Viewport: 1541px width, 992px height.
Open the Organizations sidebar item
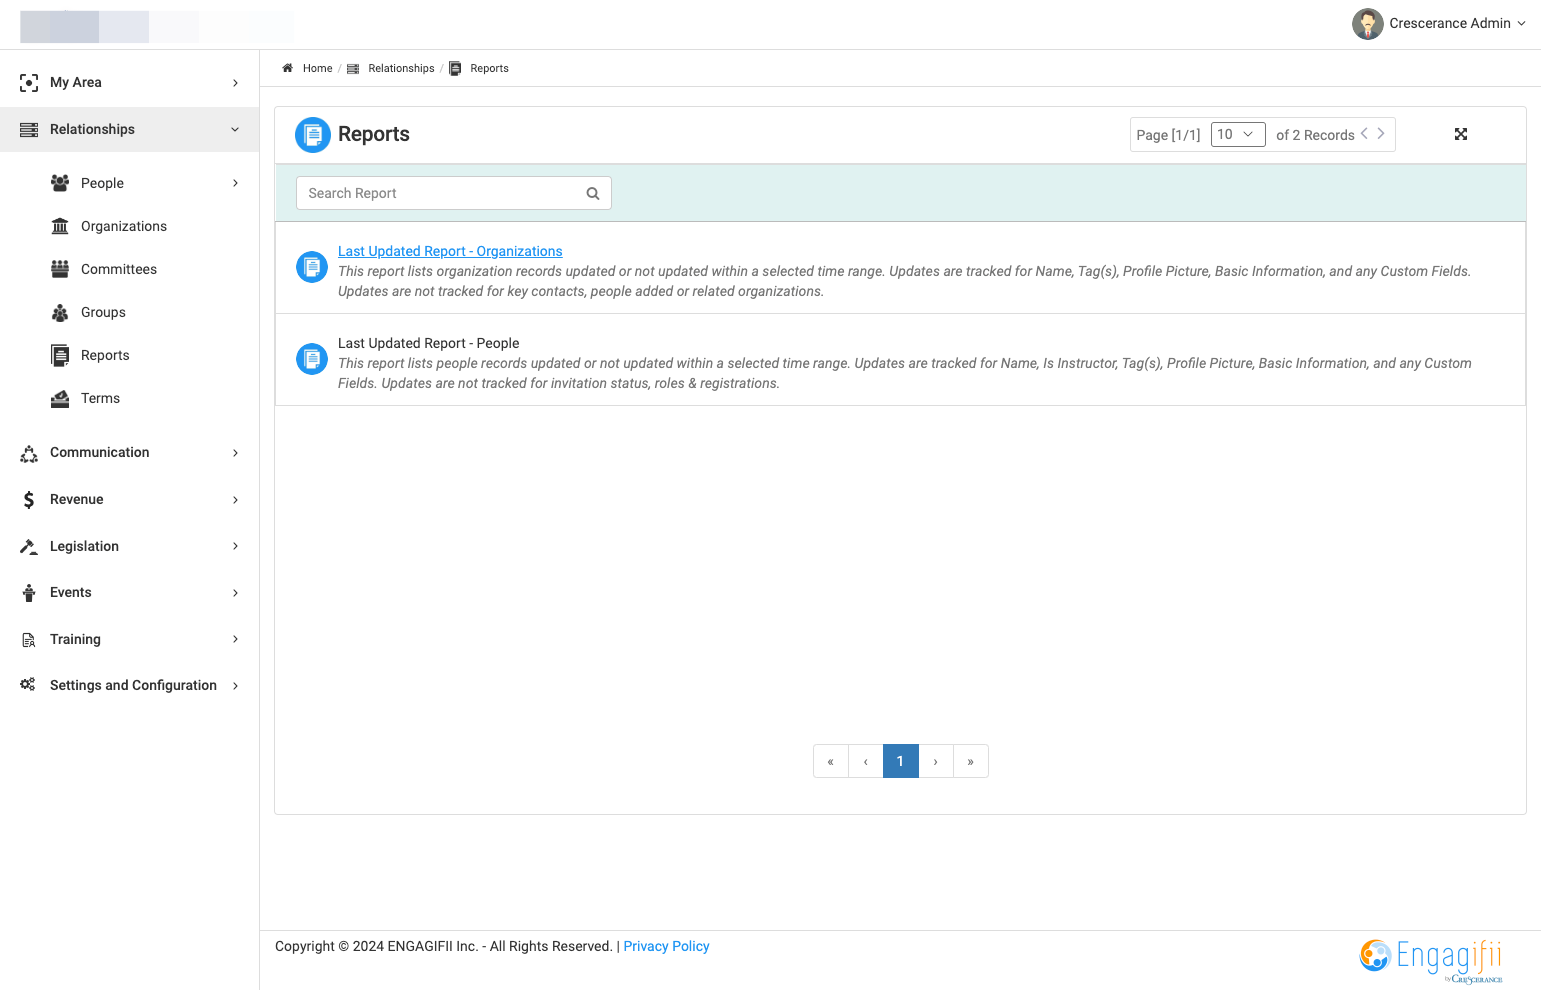(x=124, y=226)
